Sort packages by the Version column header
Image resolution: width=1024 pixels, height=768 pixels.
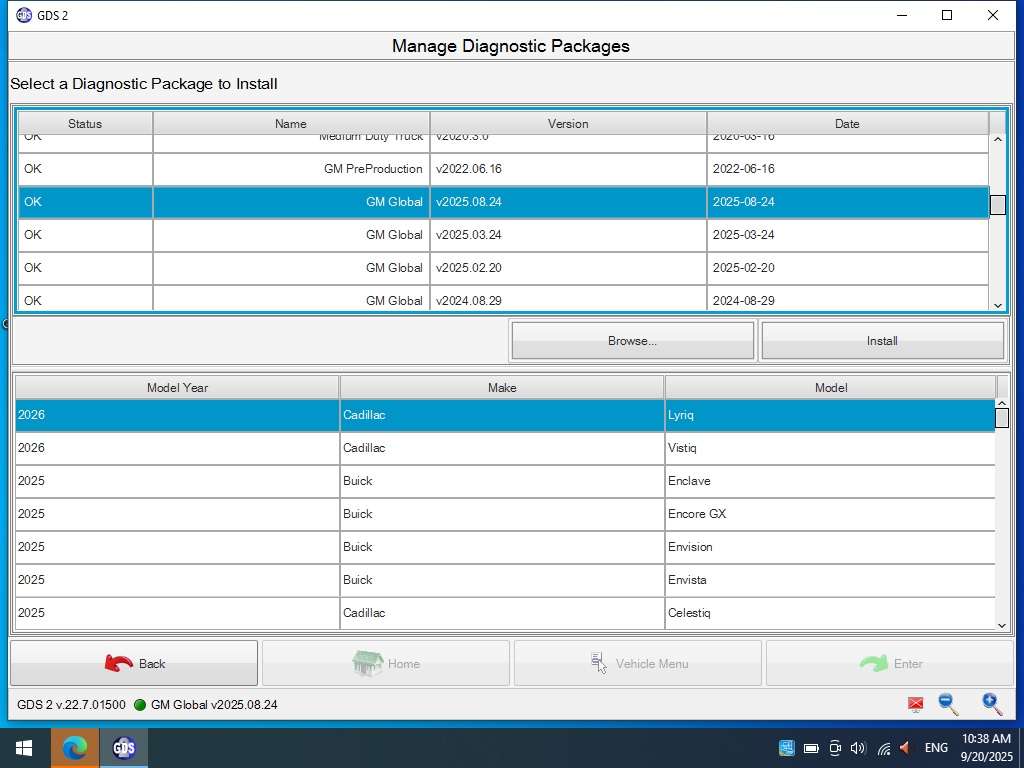568,124
